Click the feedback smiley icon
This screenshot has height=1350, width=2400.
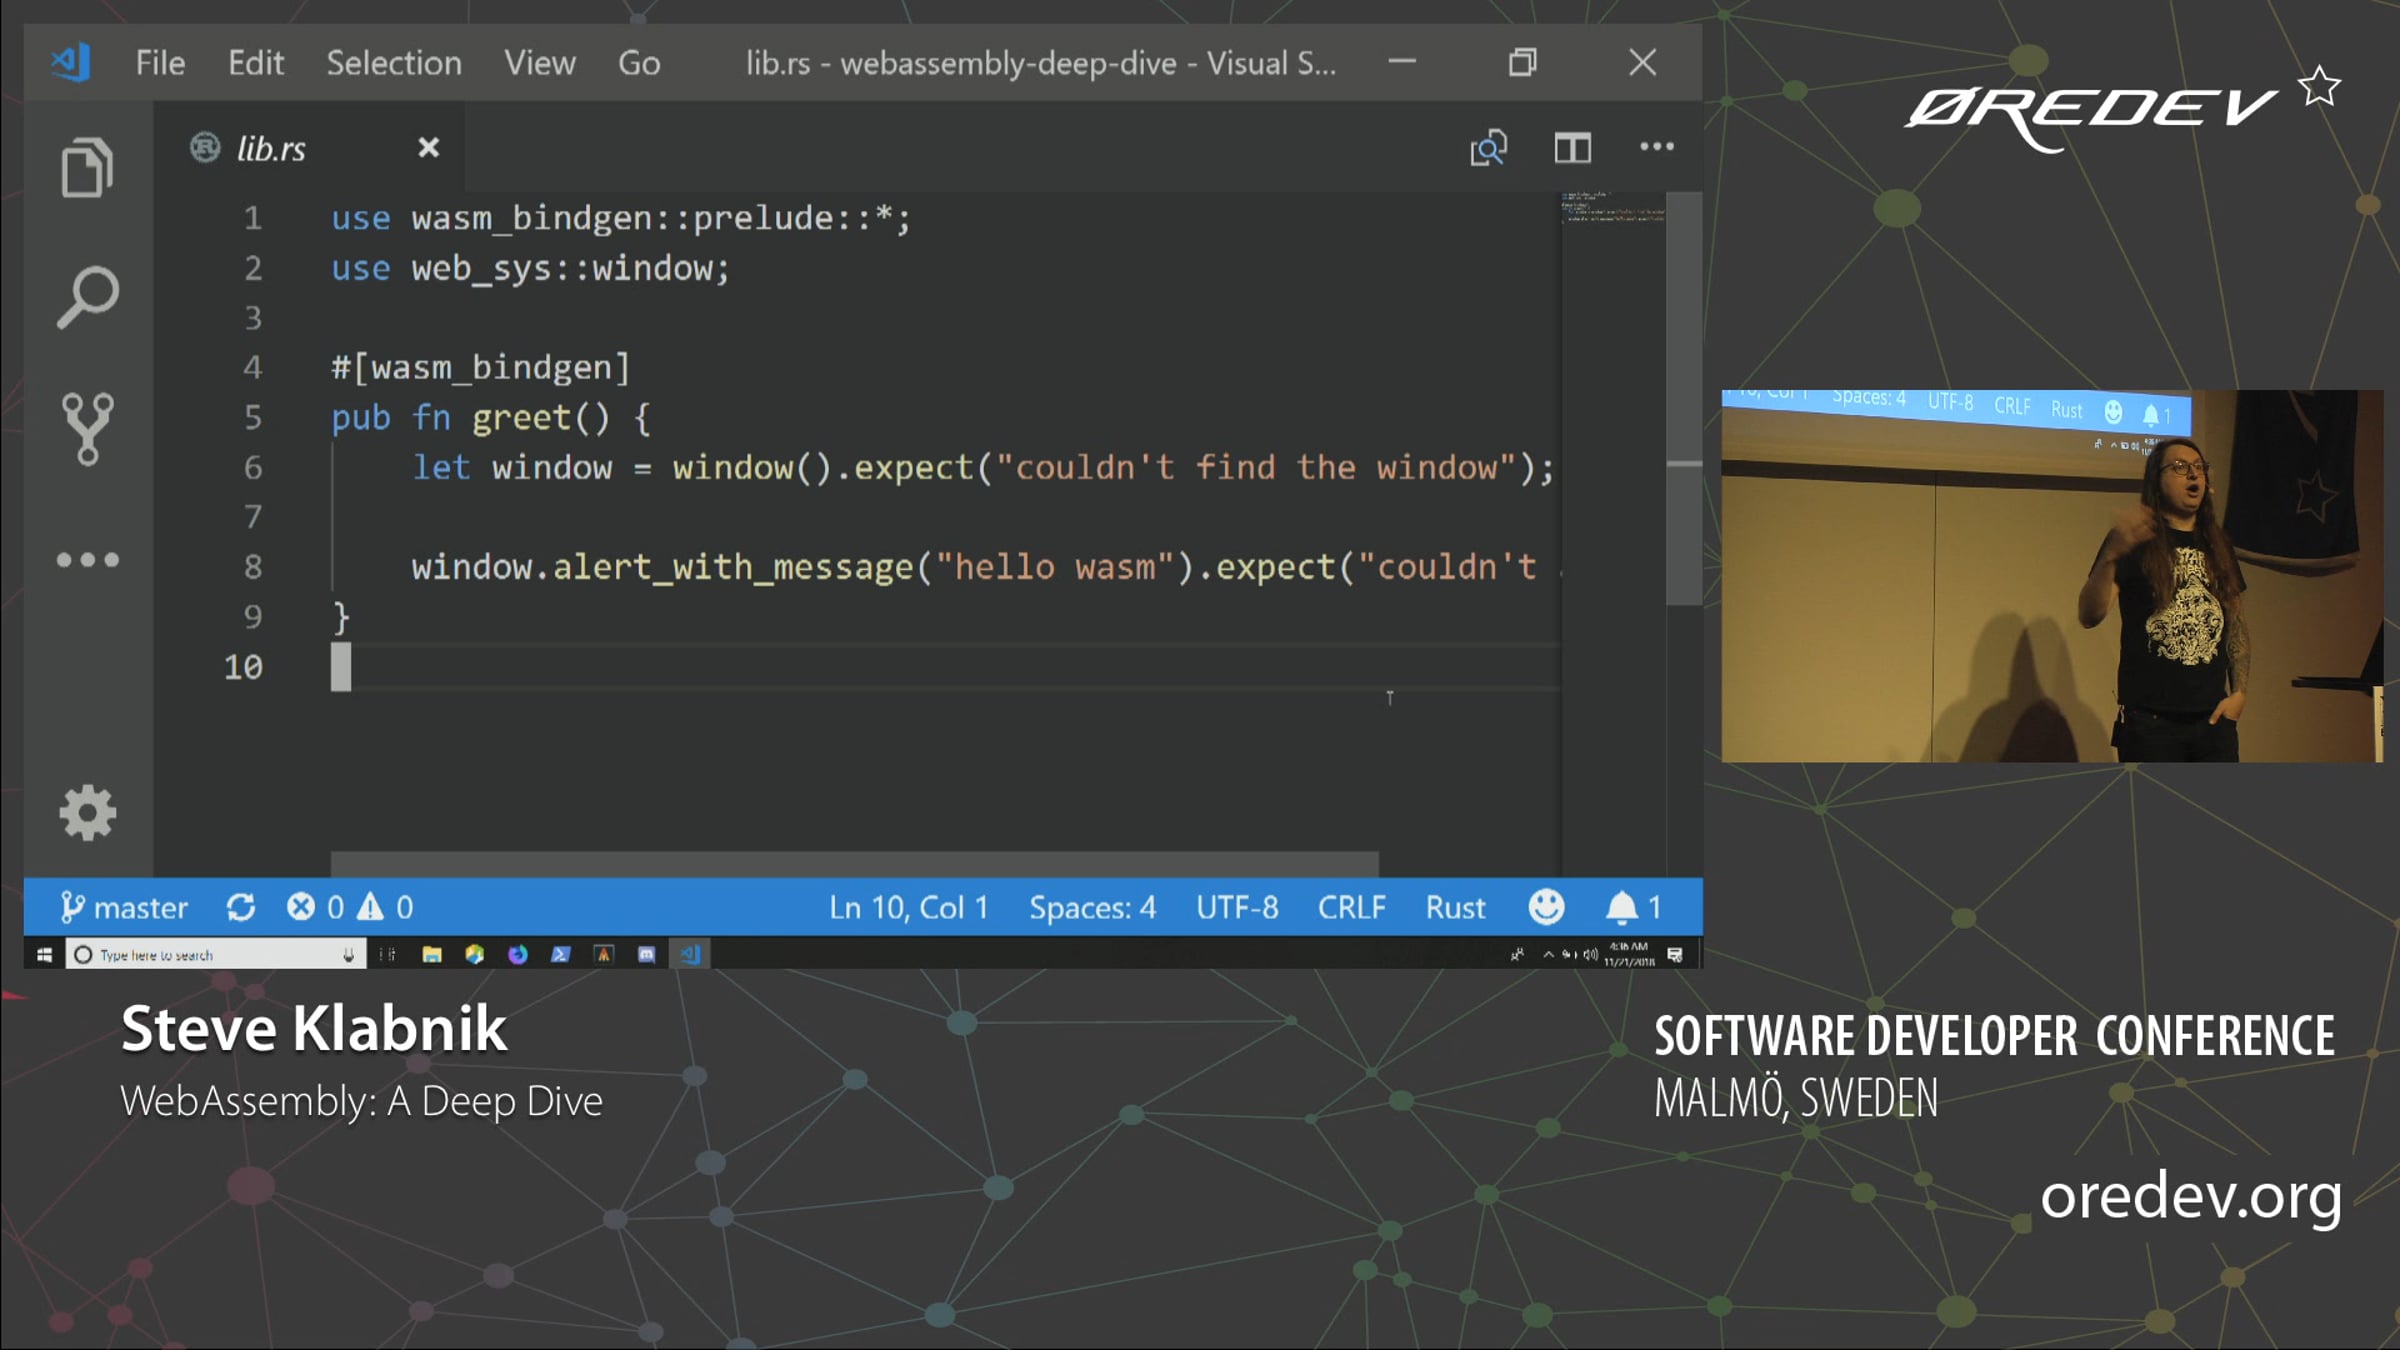1546,907
